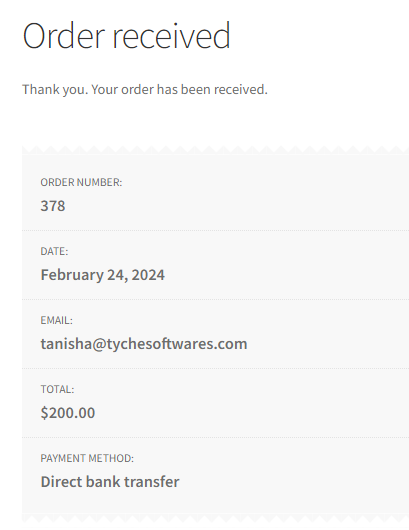The width and height of the screenshot is (409, 530).
Task: Select the thank you confirmation message
Action: point(145,90)
